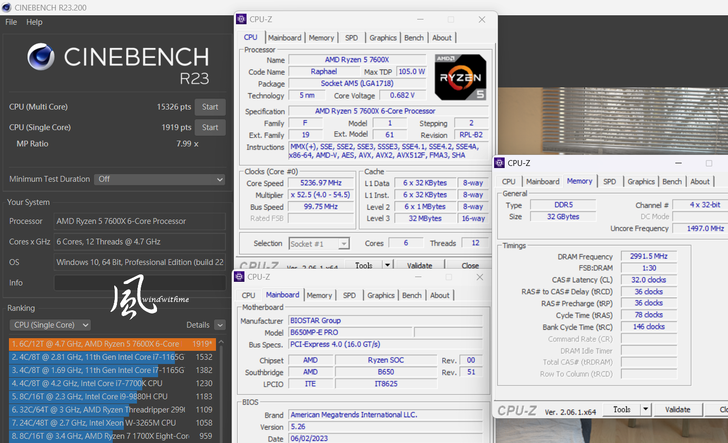The width and height of the screenshot is (728, 443).
Task: Expand the Details dropdown in Ranking
Action: pos(203,325)
